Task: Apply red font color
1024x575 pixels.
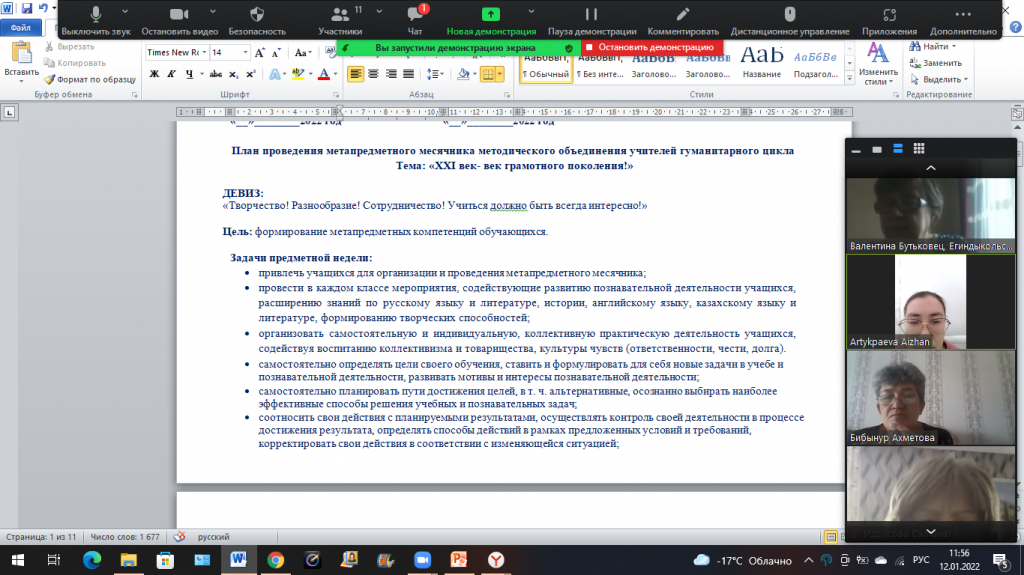Action: 323,74
